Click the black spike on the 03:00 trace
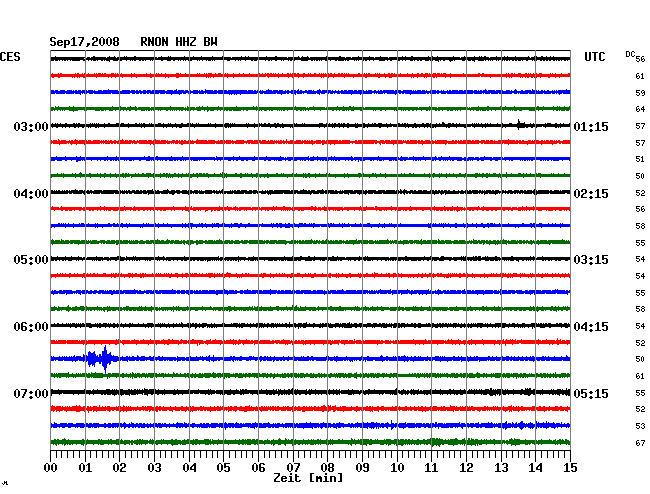The height and width of the screenshot is (494, 650). tap(519, 125)
